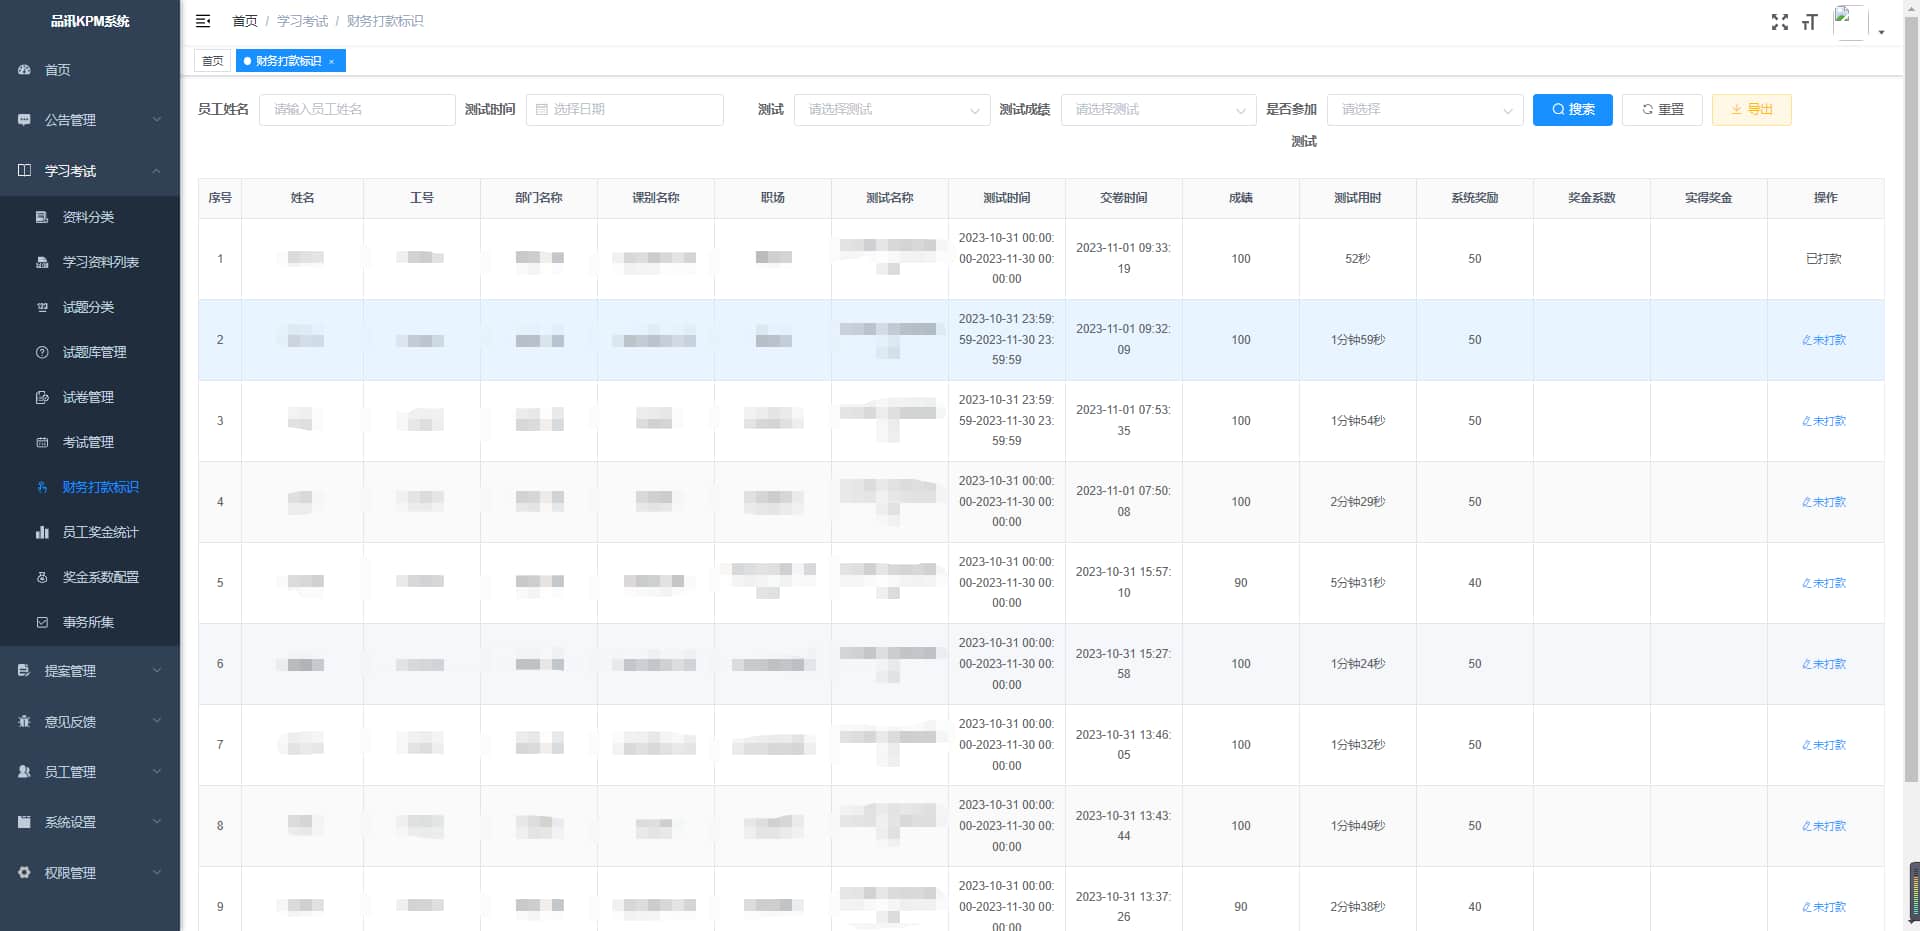Click the 重置 button

click(x=1662, y=110)
